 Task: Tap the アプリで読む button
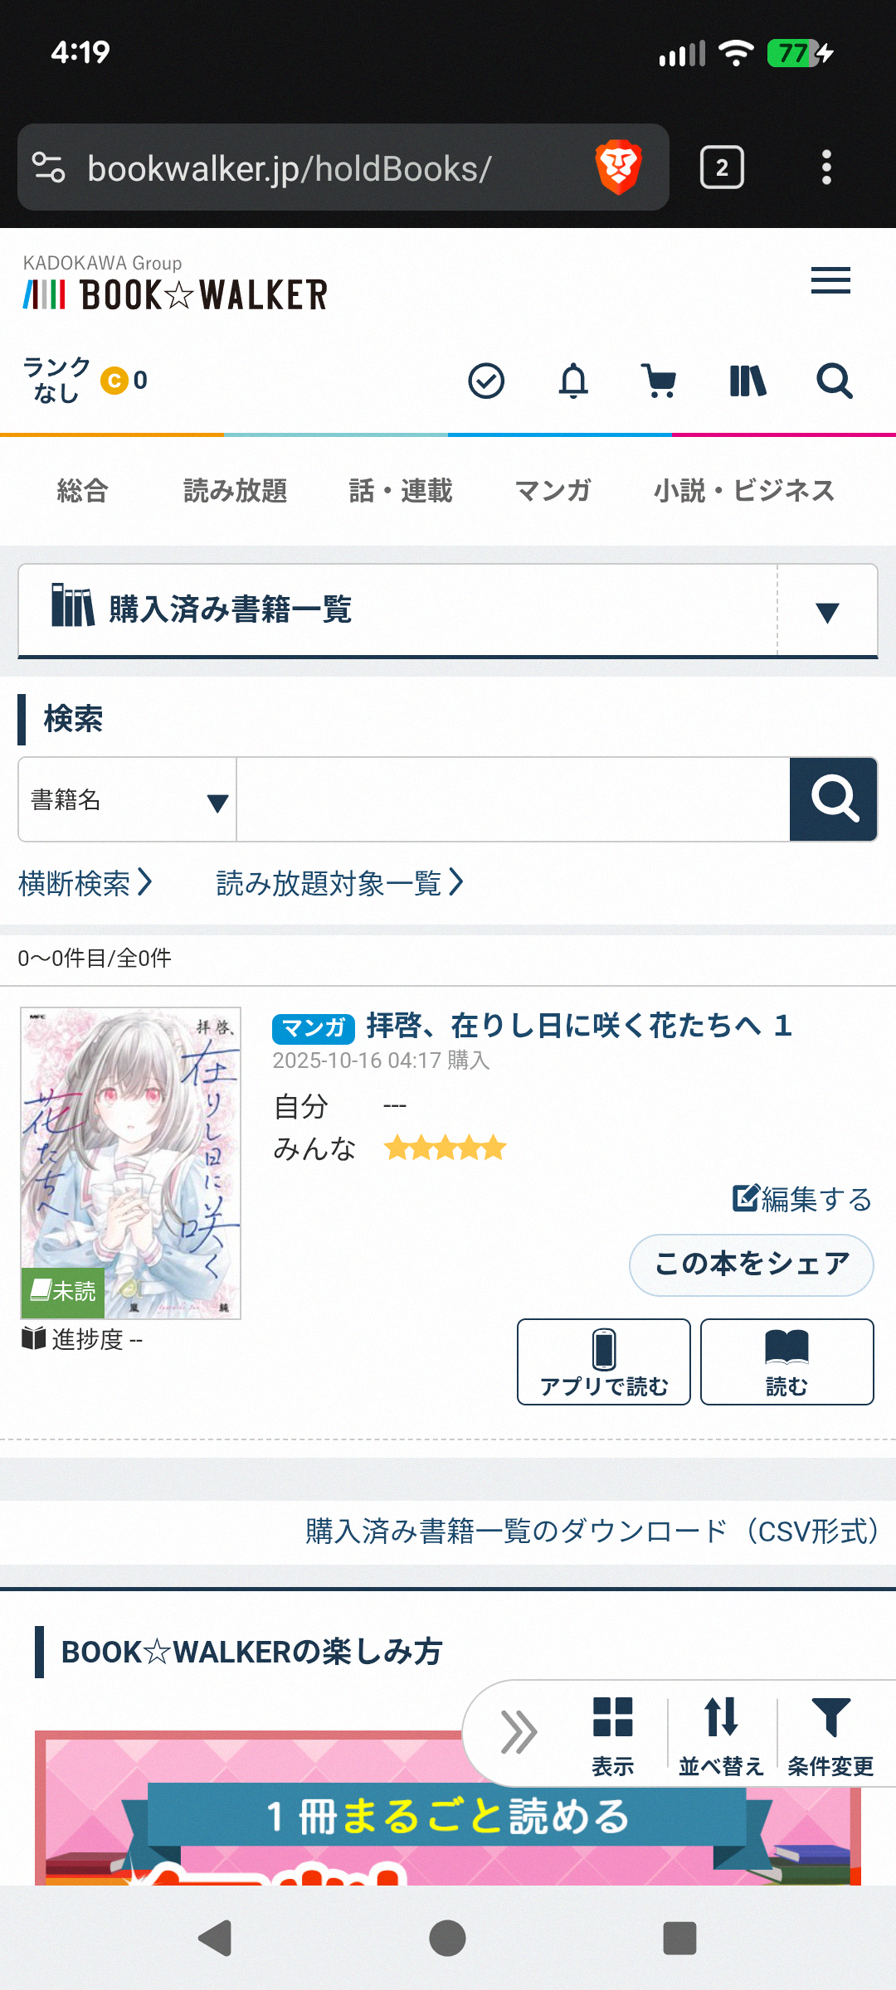(x=604, y=1362)
